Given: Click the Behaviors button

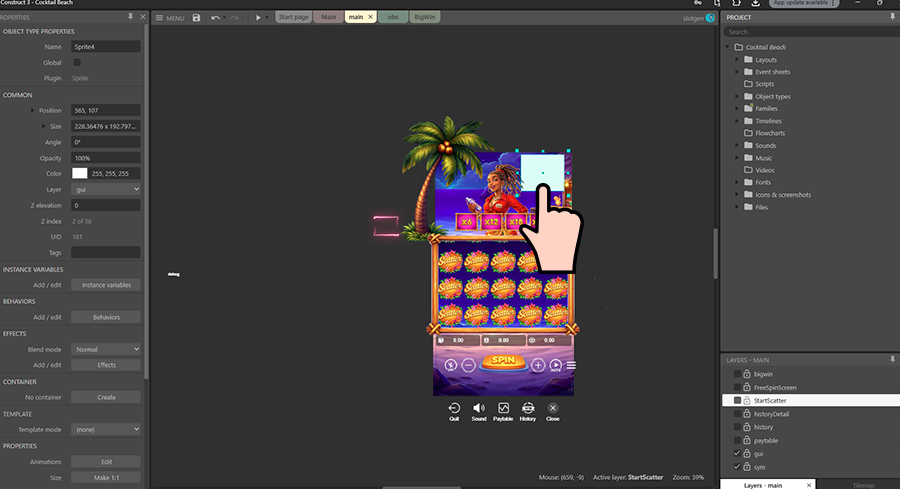Looking at the screenshot, I should pyautogui.click(x=106, y=317).
